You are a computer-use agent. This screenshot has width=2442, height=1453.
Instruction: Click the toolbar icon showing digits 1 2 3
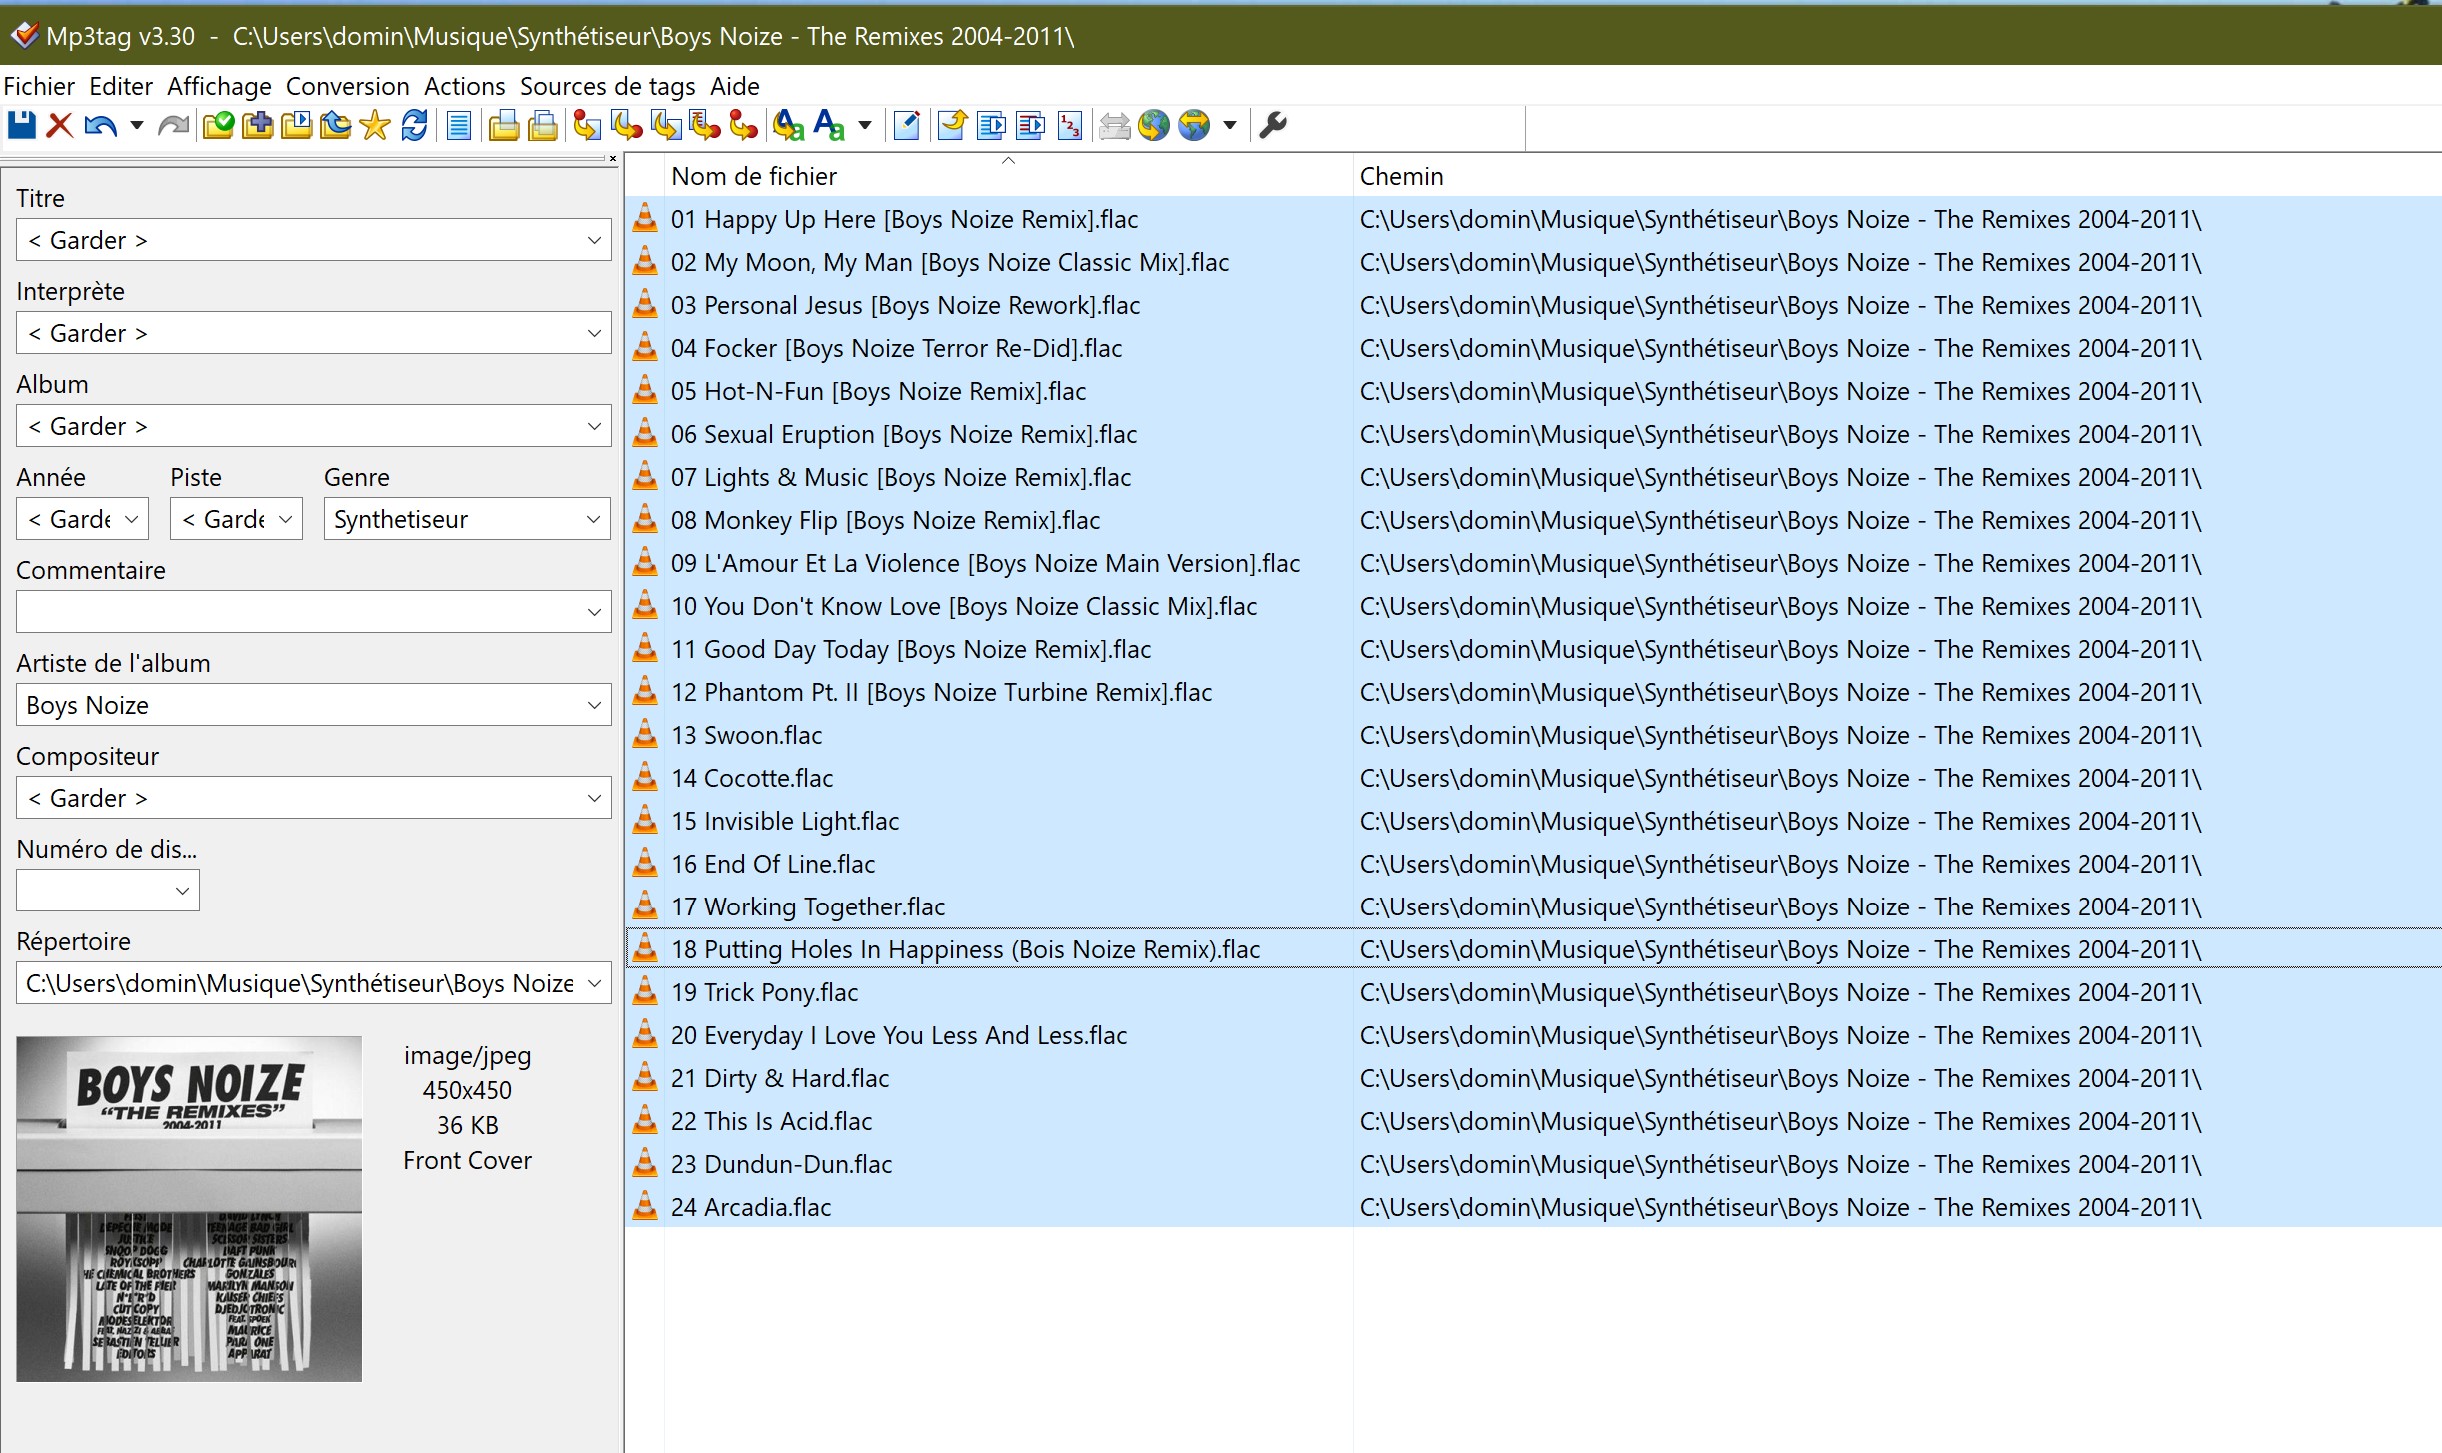[x=1070, y=125]
